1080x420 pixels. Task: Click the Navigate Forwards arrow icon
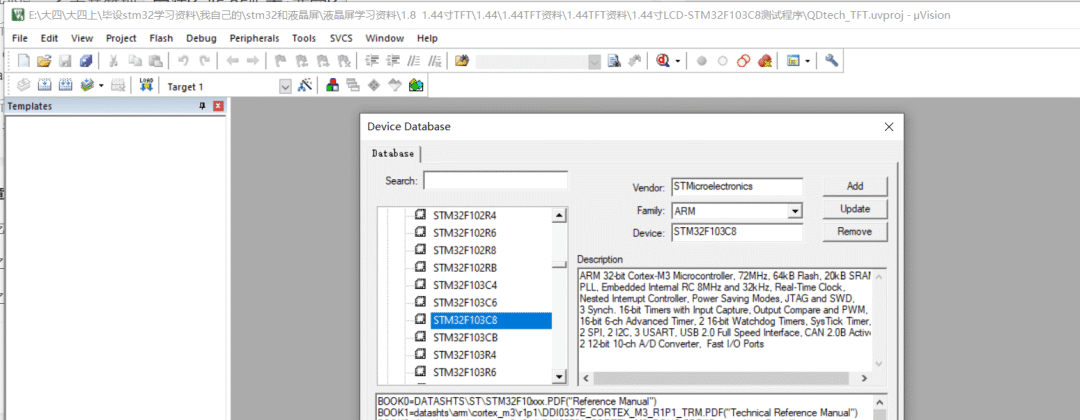click(253, 61)
